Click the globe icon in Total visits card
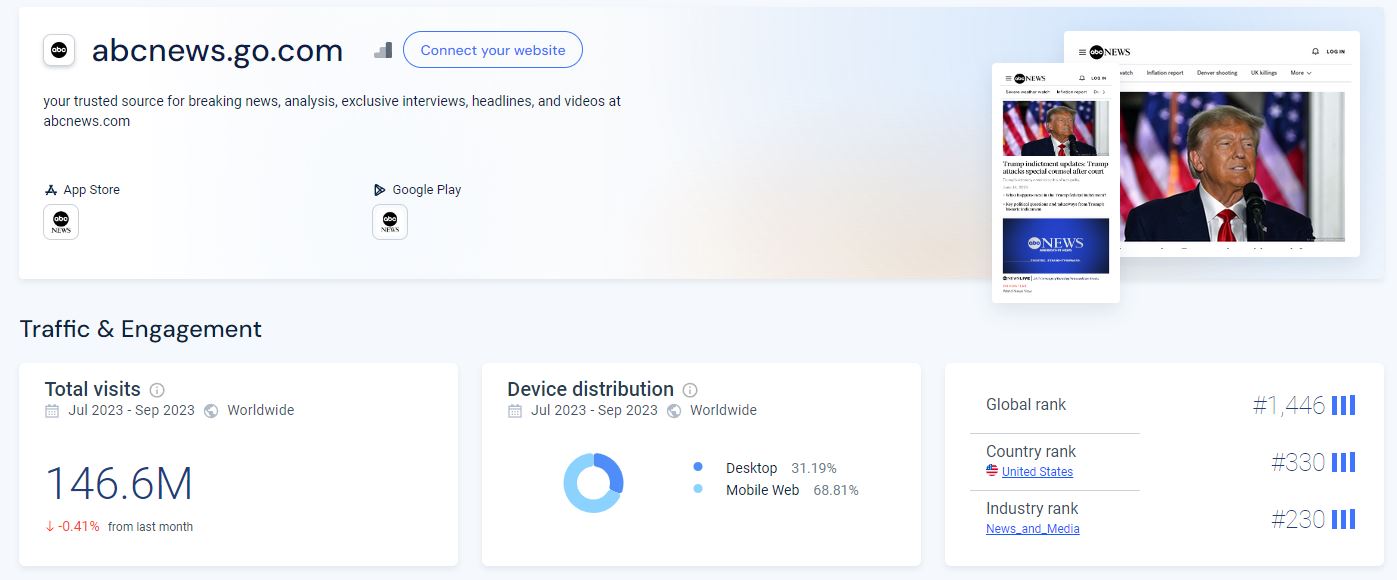The width and height of the screenshot is (1397, 580). point(211,411)
